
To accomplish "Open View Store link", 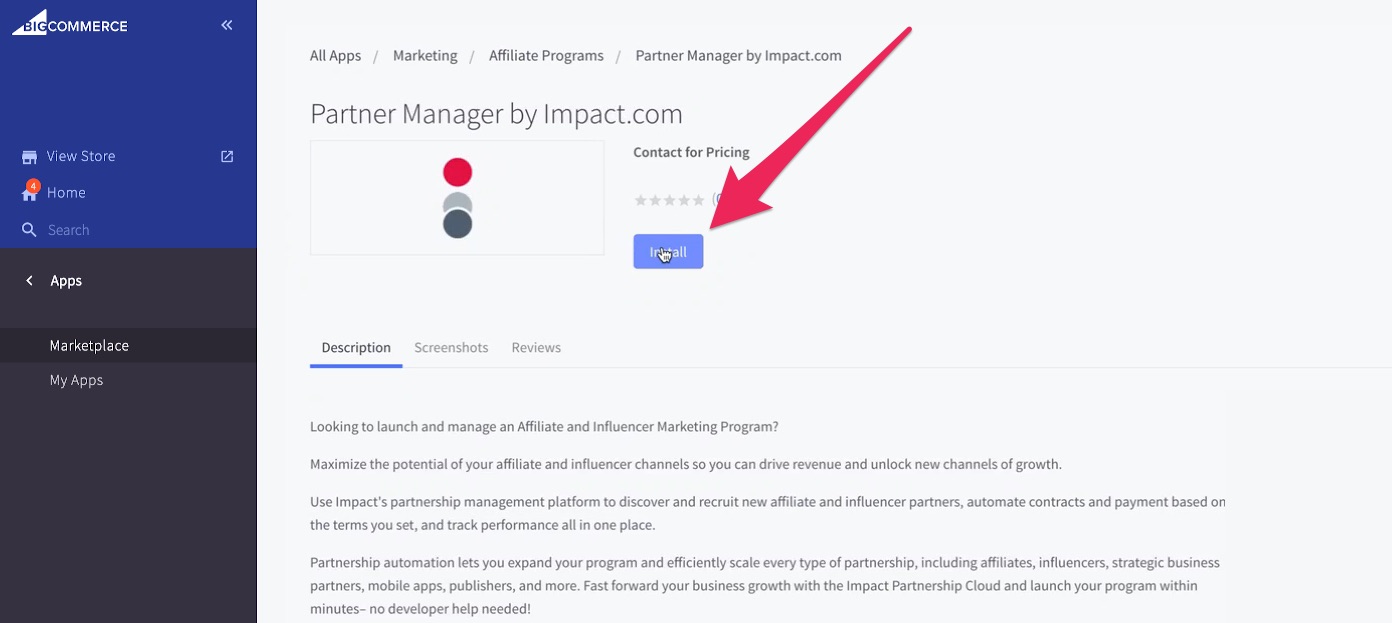I will 81,156.
